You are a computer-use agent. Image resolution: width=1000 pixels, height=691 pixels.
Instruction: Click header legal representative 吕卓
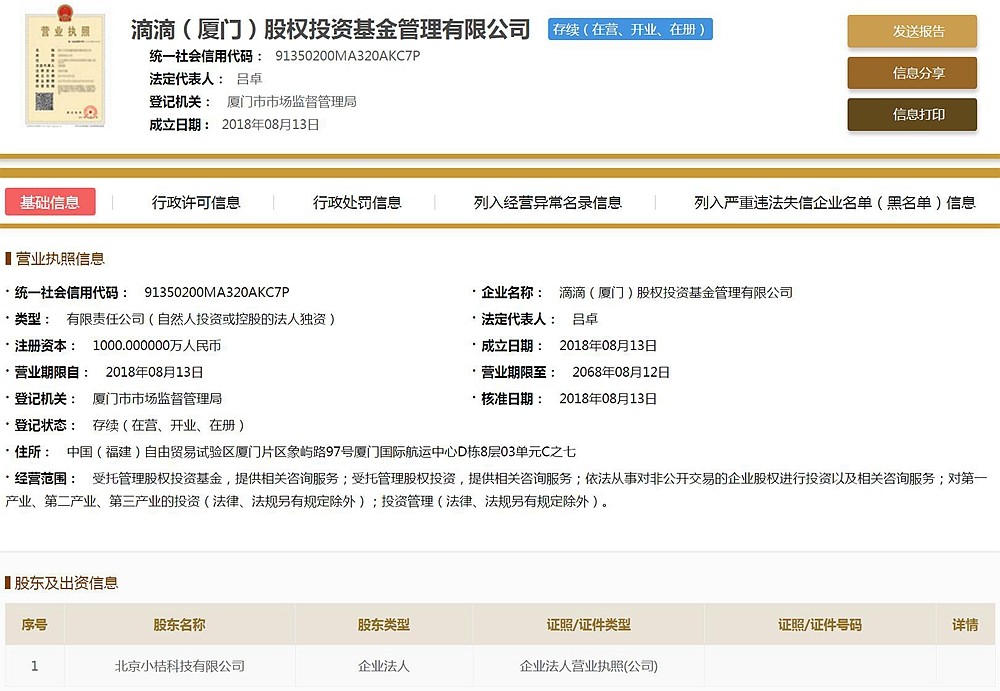click(249, 78)
